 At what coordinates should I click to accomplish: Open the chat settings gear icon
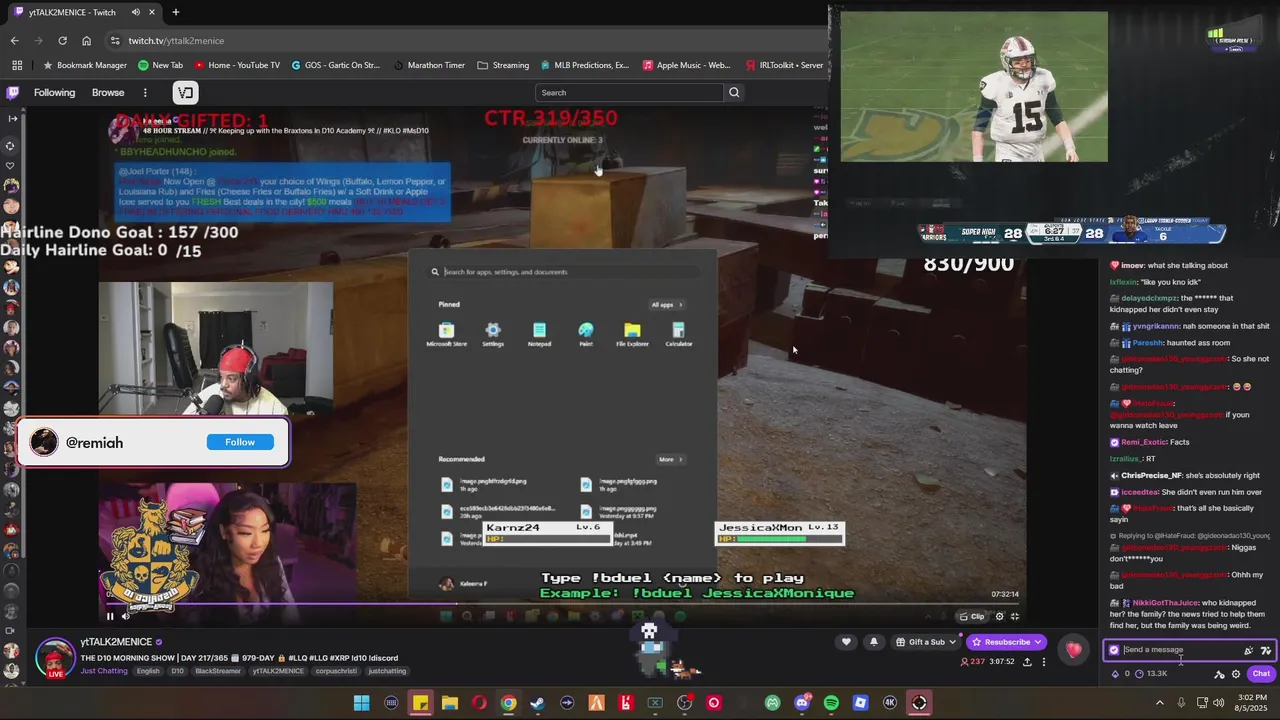click(x=1236, y=674)
